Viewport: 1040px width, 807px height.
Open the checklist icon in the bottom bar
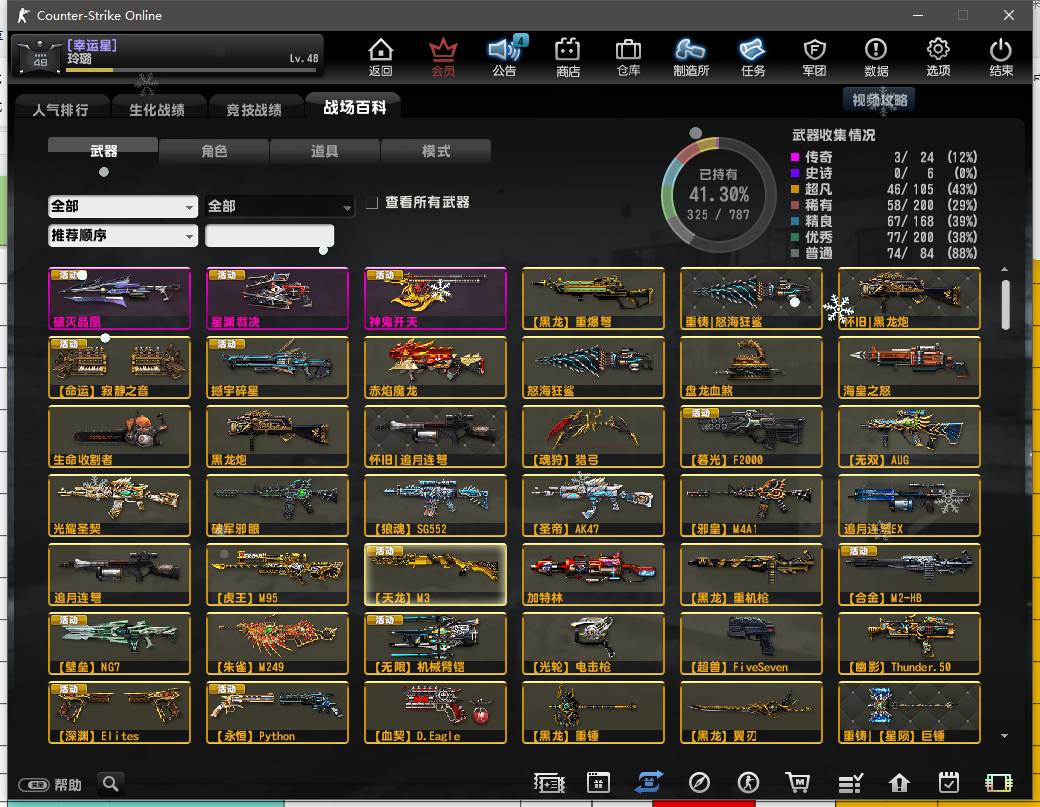pos(850,783)
